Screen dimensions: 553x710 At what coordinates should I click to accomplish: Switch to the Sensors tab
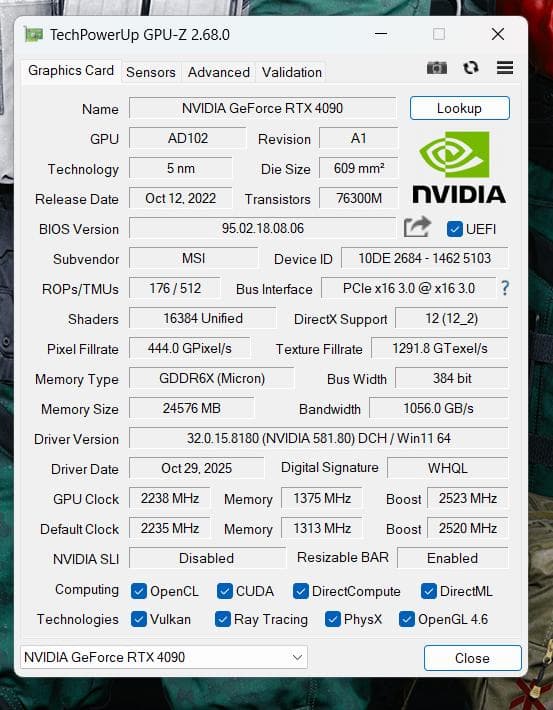(151, 72)
